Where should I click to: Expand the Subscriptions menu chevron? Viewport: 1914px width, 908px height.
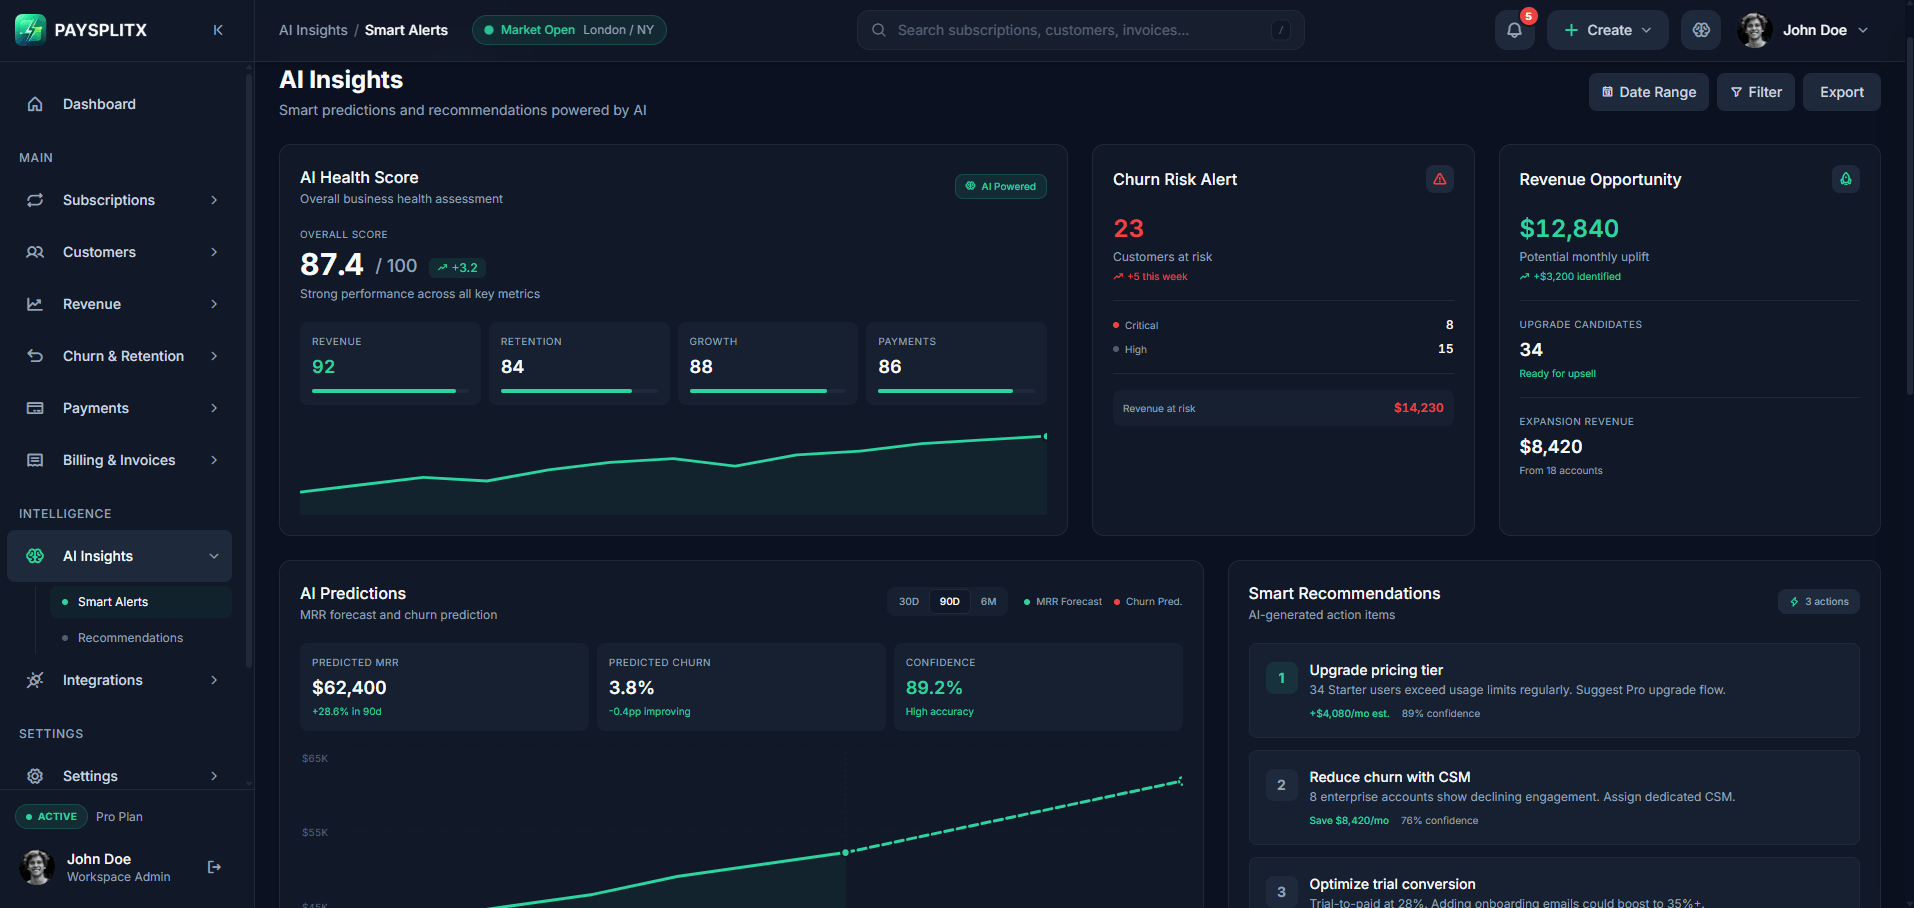[214, 200]
